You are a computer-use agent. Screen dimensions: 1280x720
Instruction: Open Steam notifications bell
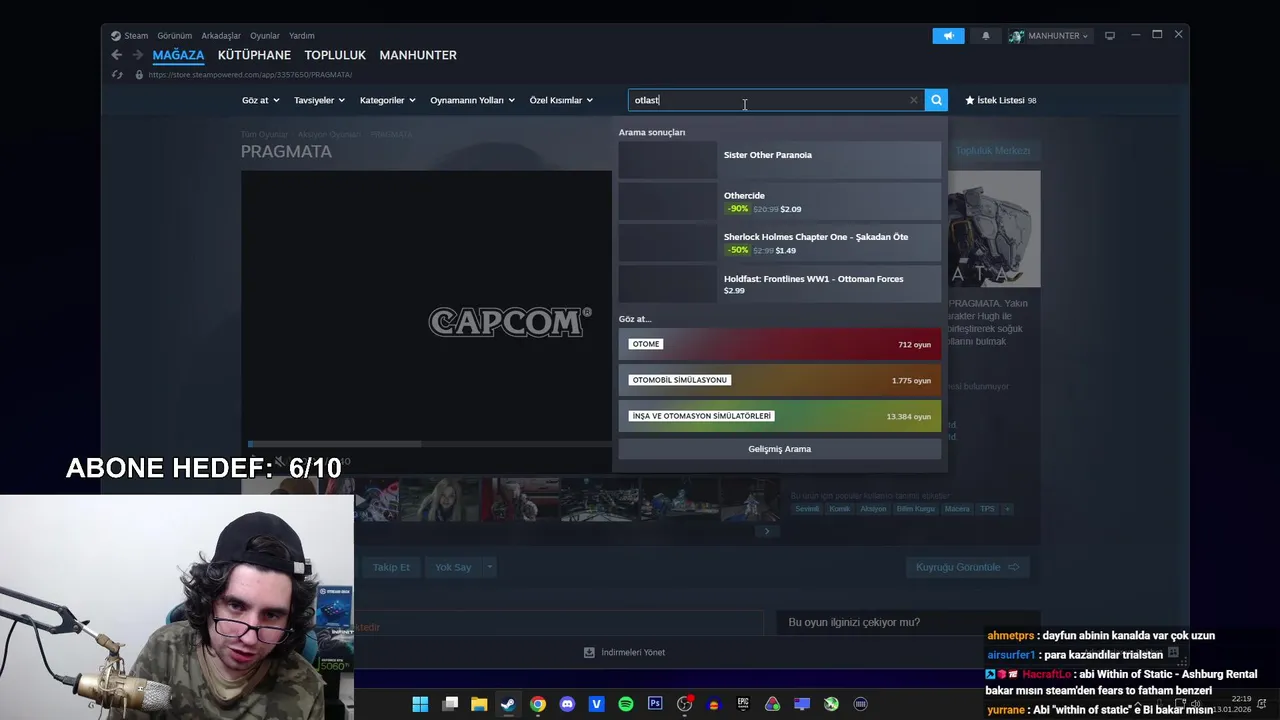tap(985, 36)
